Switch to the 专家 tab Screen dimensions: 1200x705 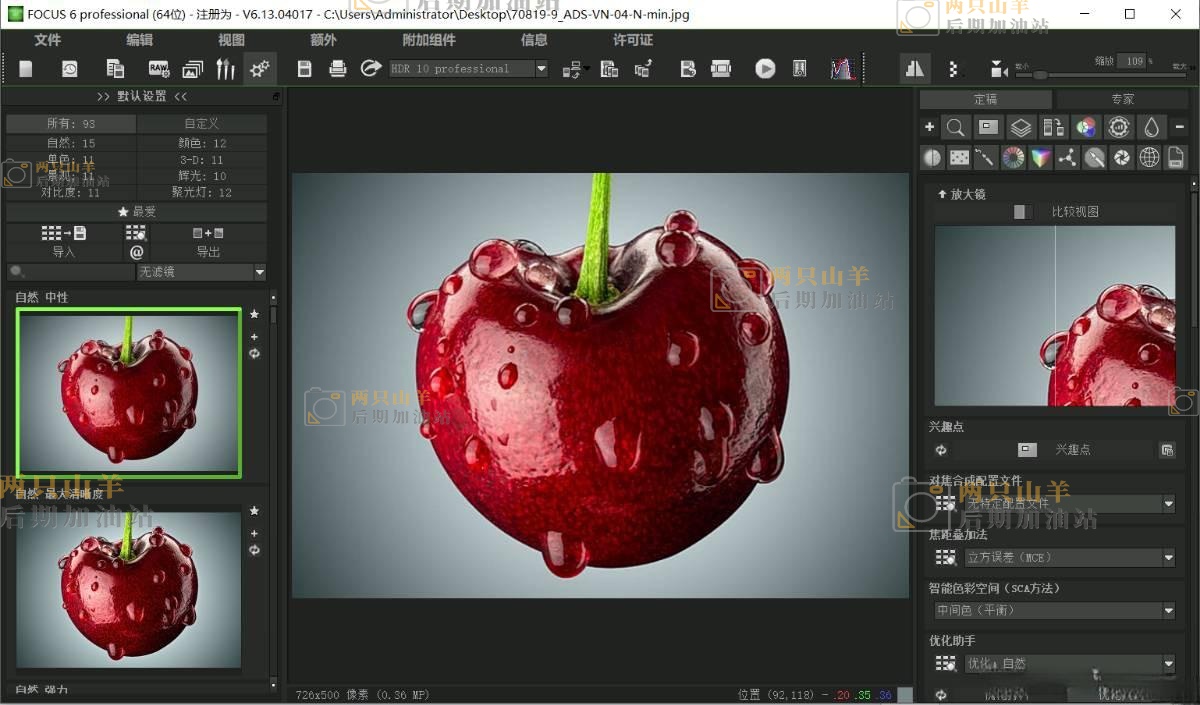click(1122, 99)
